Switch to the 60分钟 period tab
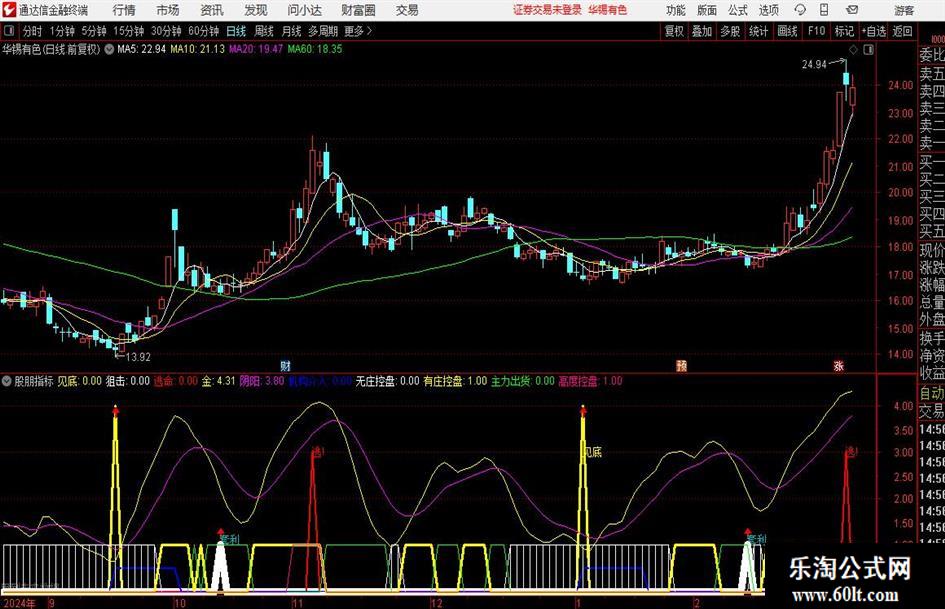The width and height of the screenshot is (945, 609). coord(203,31)
